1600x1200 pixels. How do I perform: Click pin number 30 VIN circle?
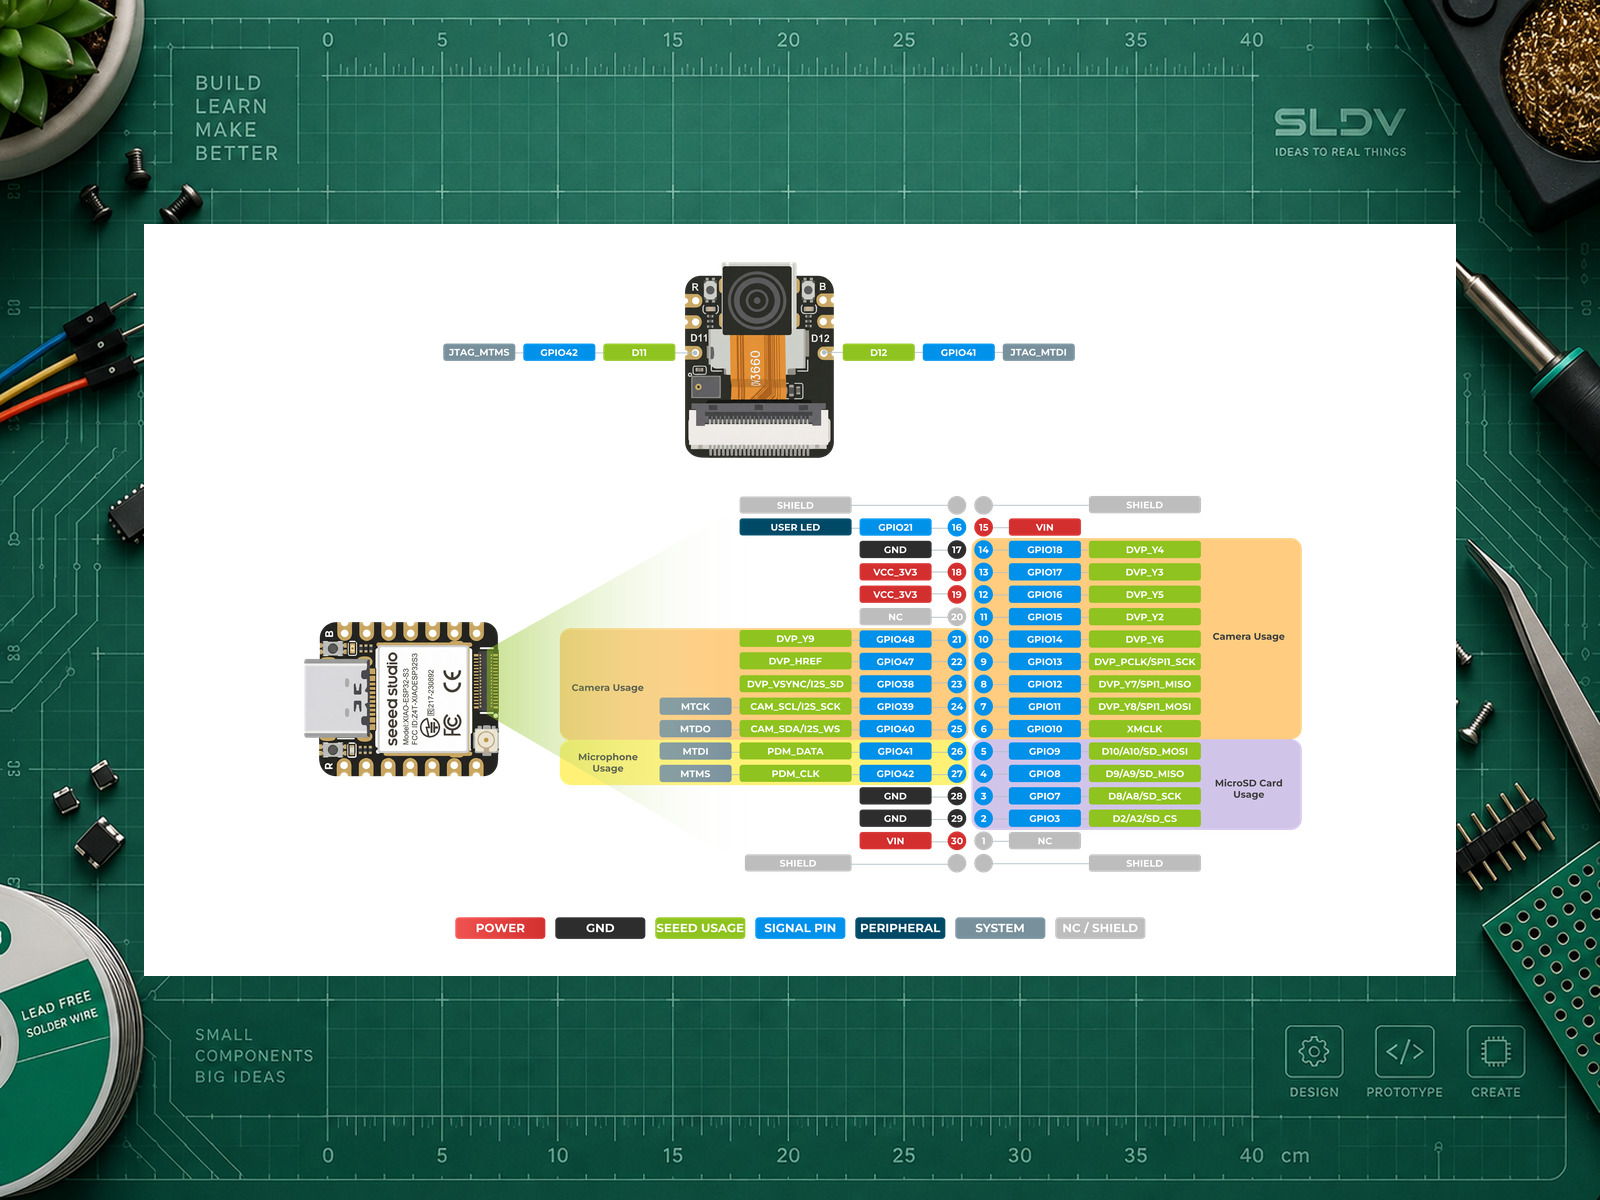coord(957,841)
